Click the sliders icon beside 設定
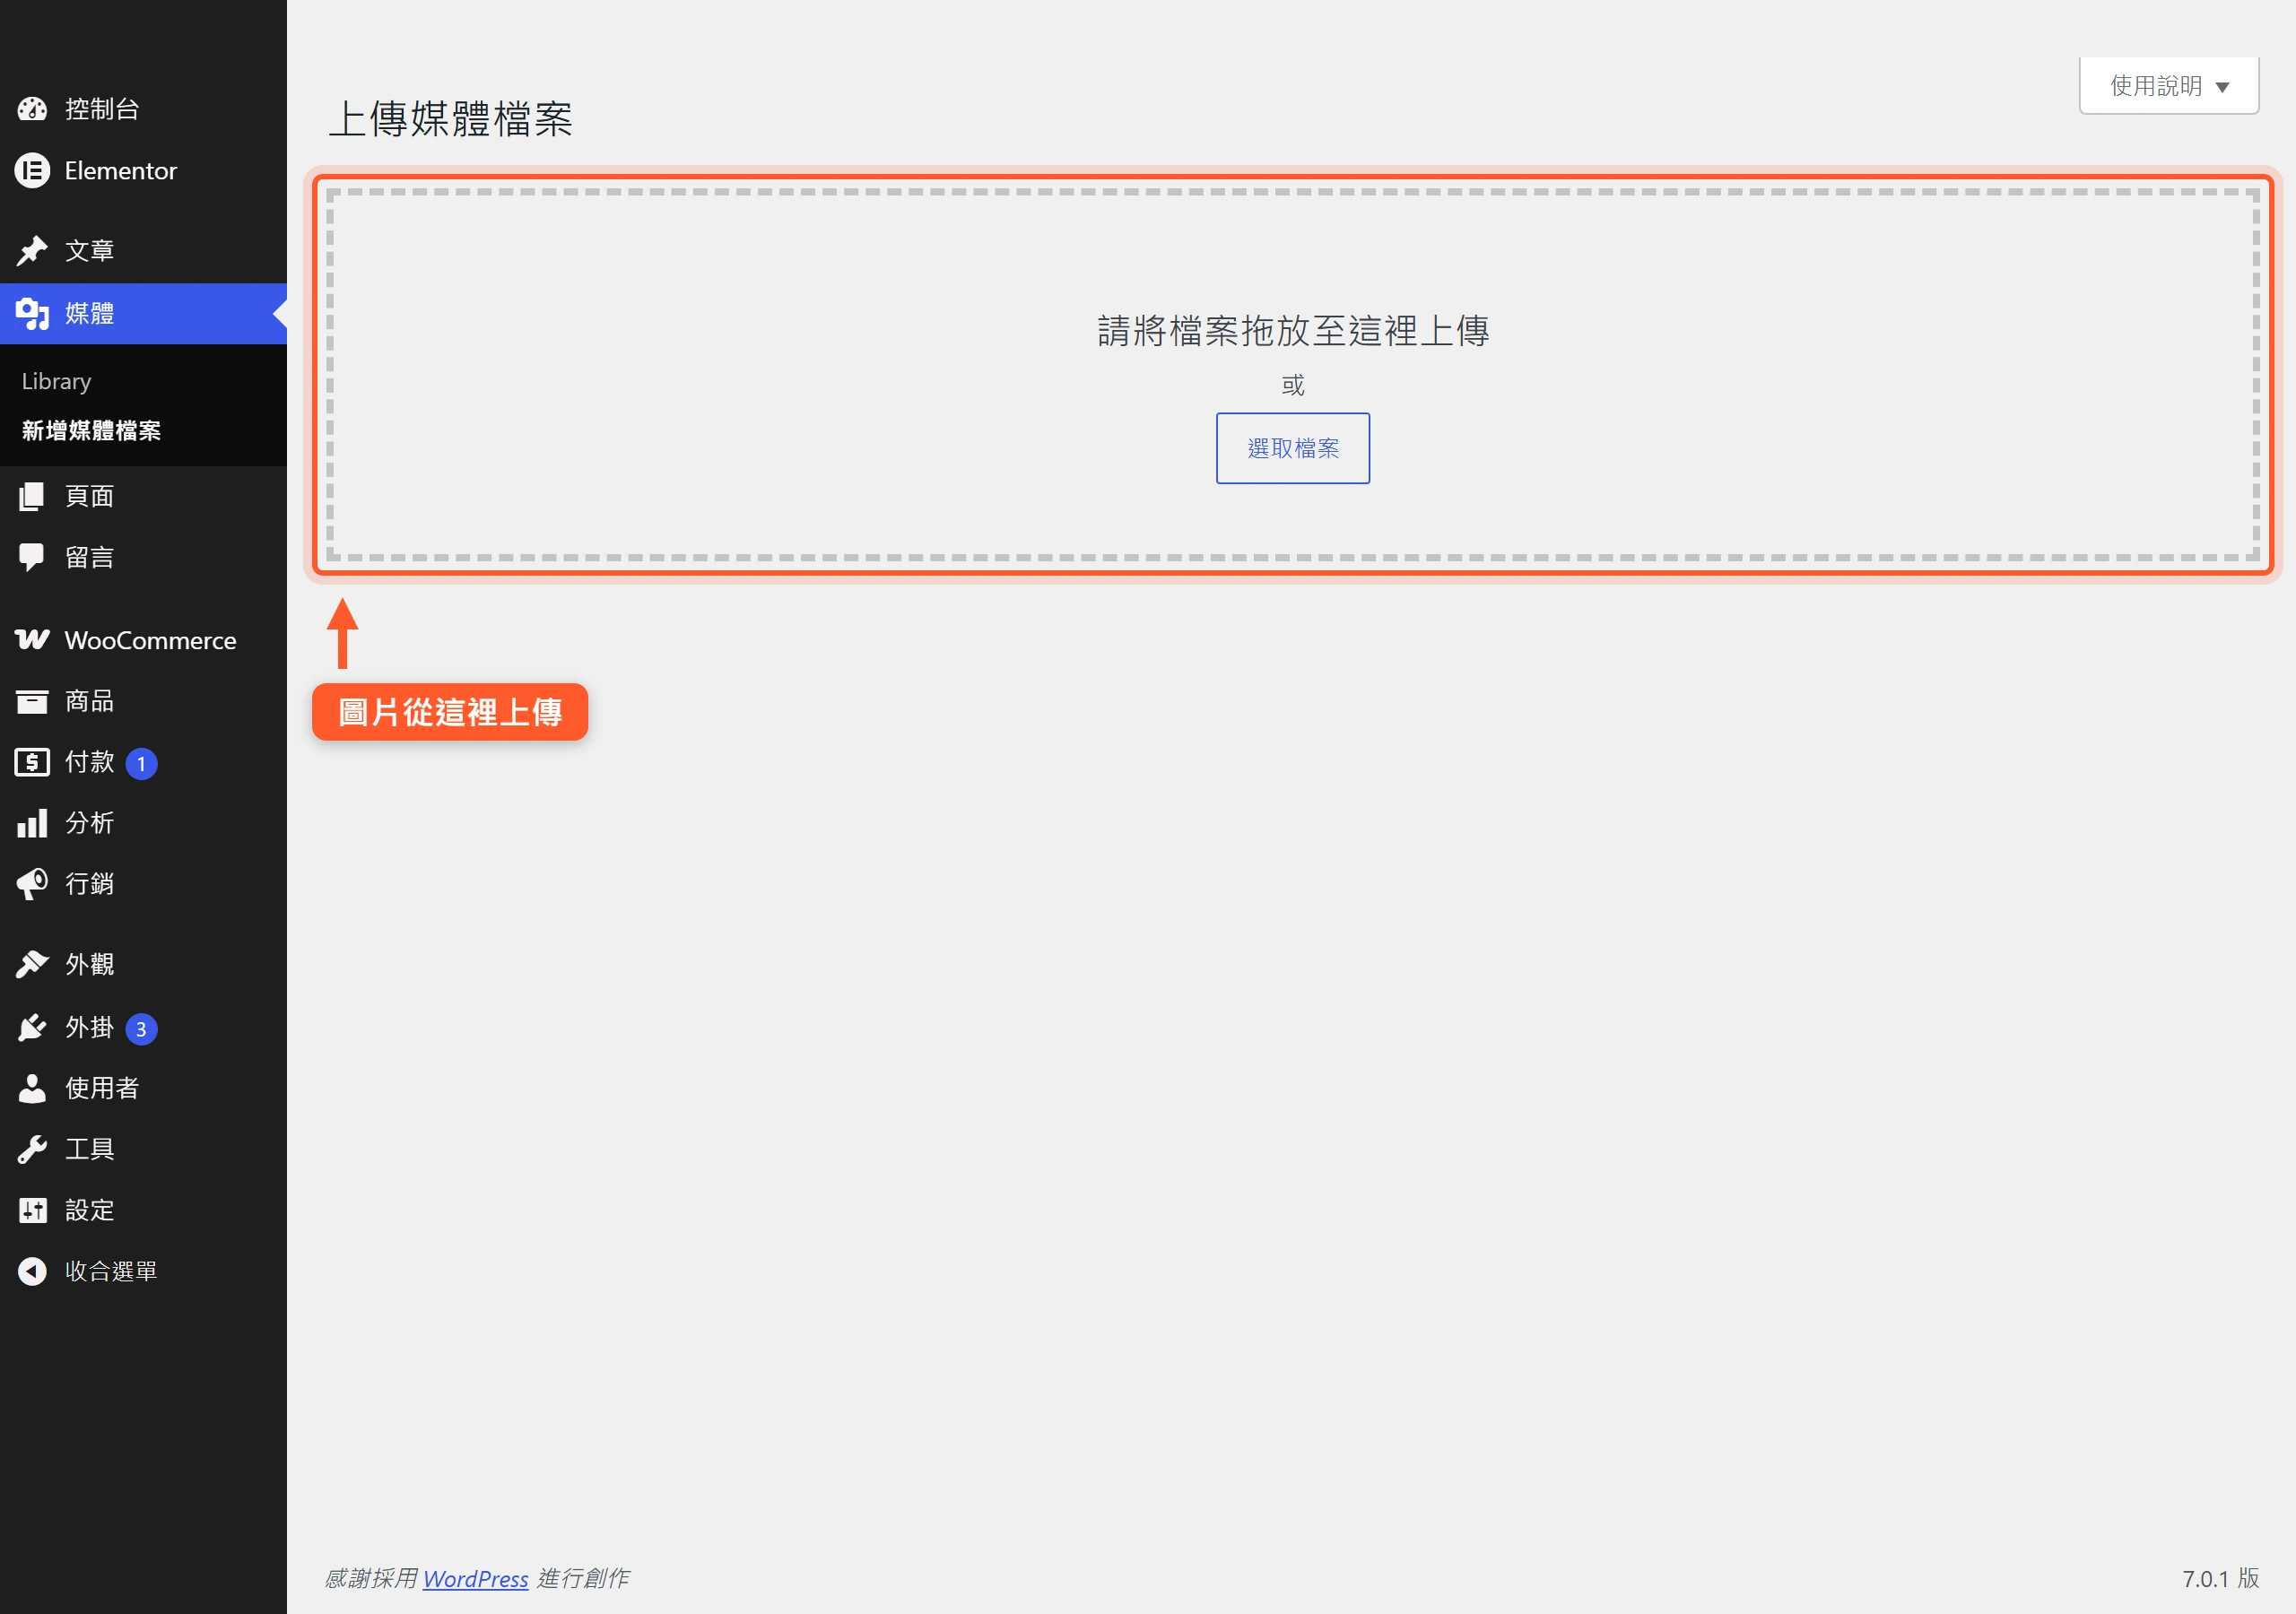The height and width of the screenshot is (1614, 2296). [x=32, y=1211]
